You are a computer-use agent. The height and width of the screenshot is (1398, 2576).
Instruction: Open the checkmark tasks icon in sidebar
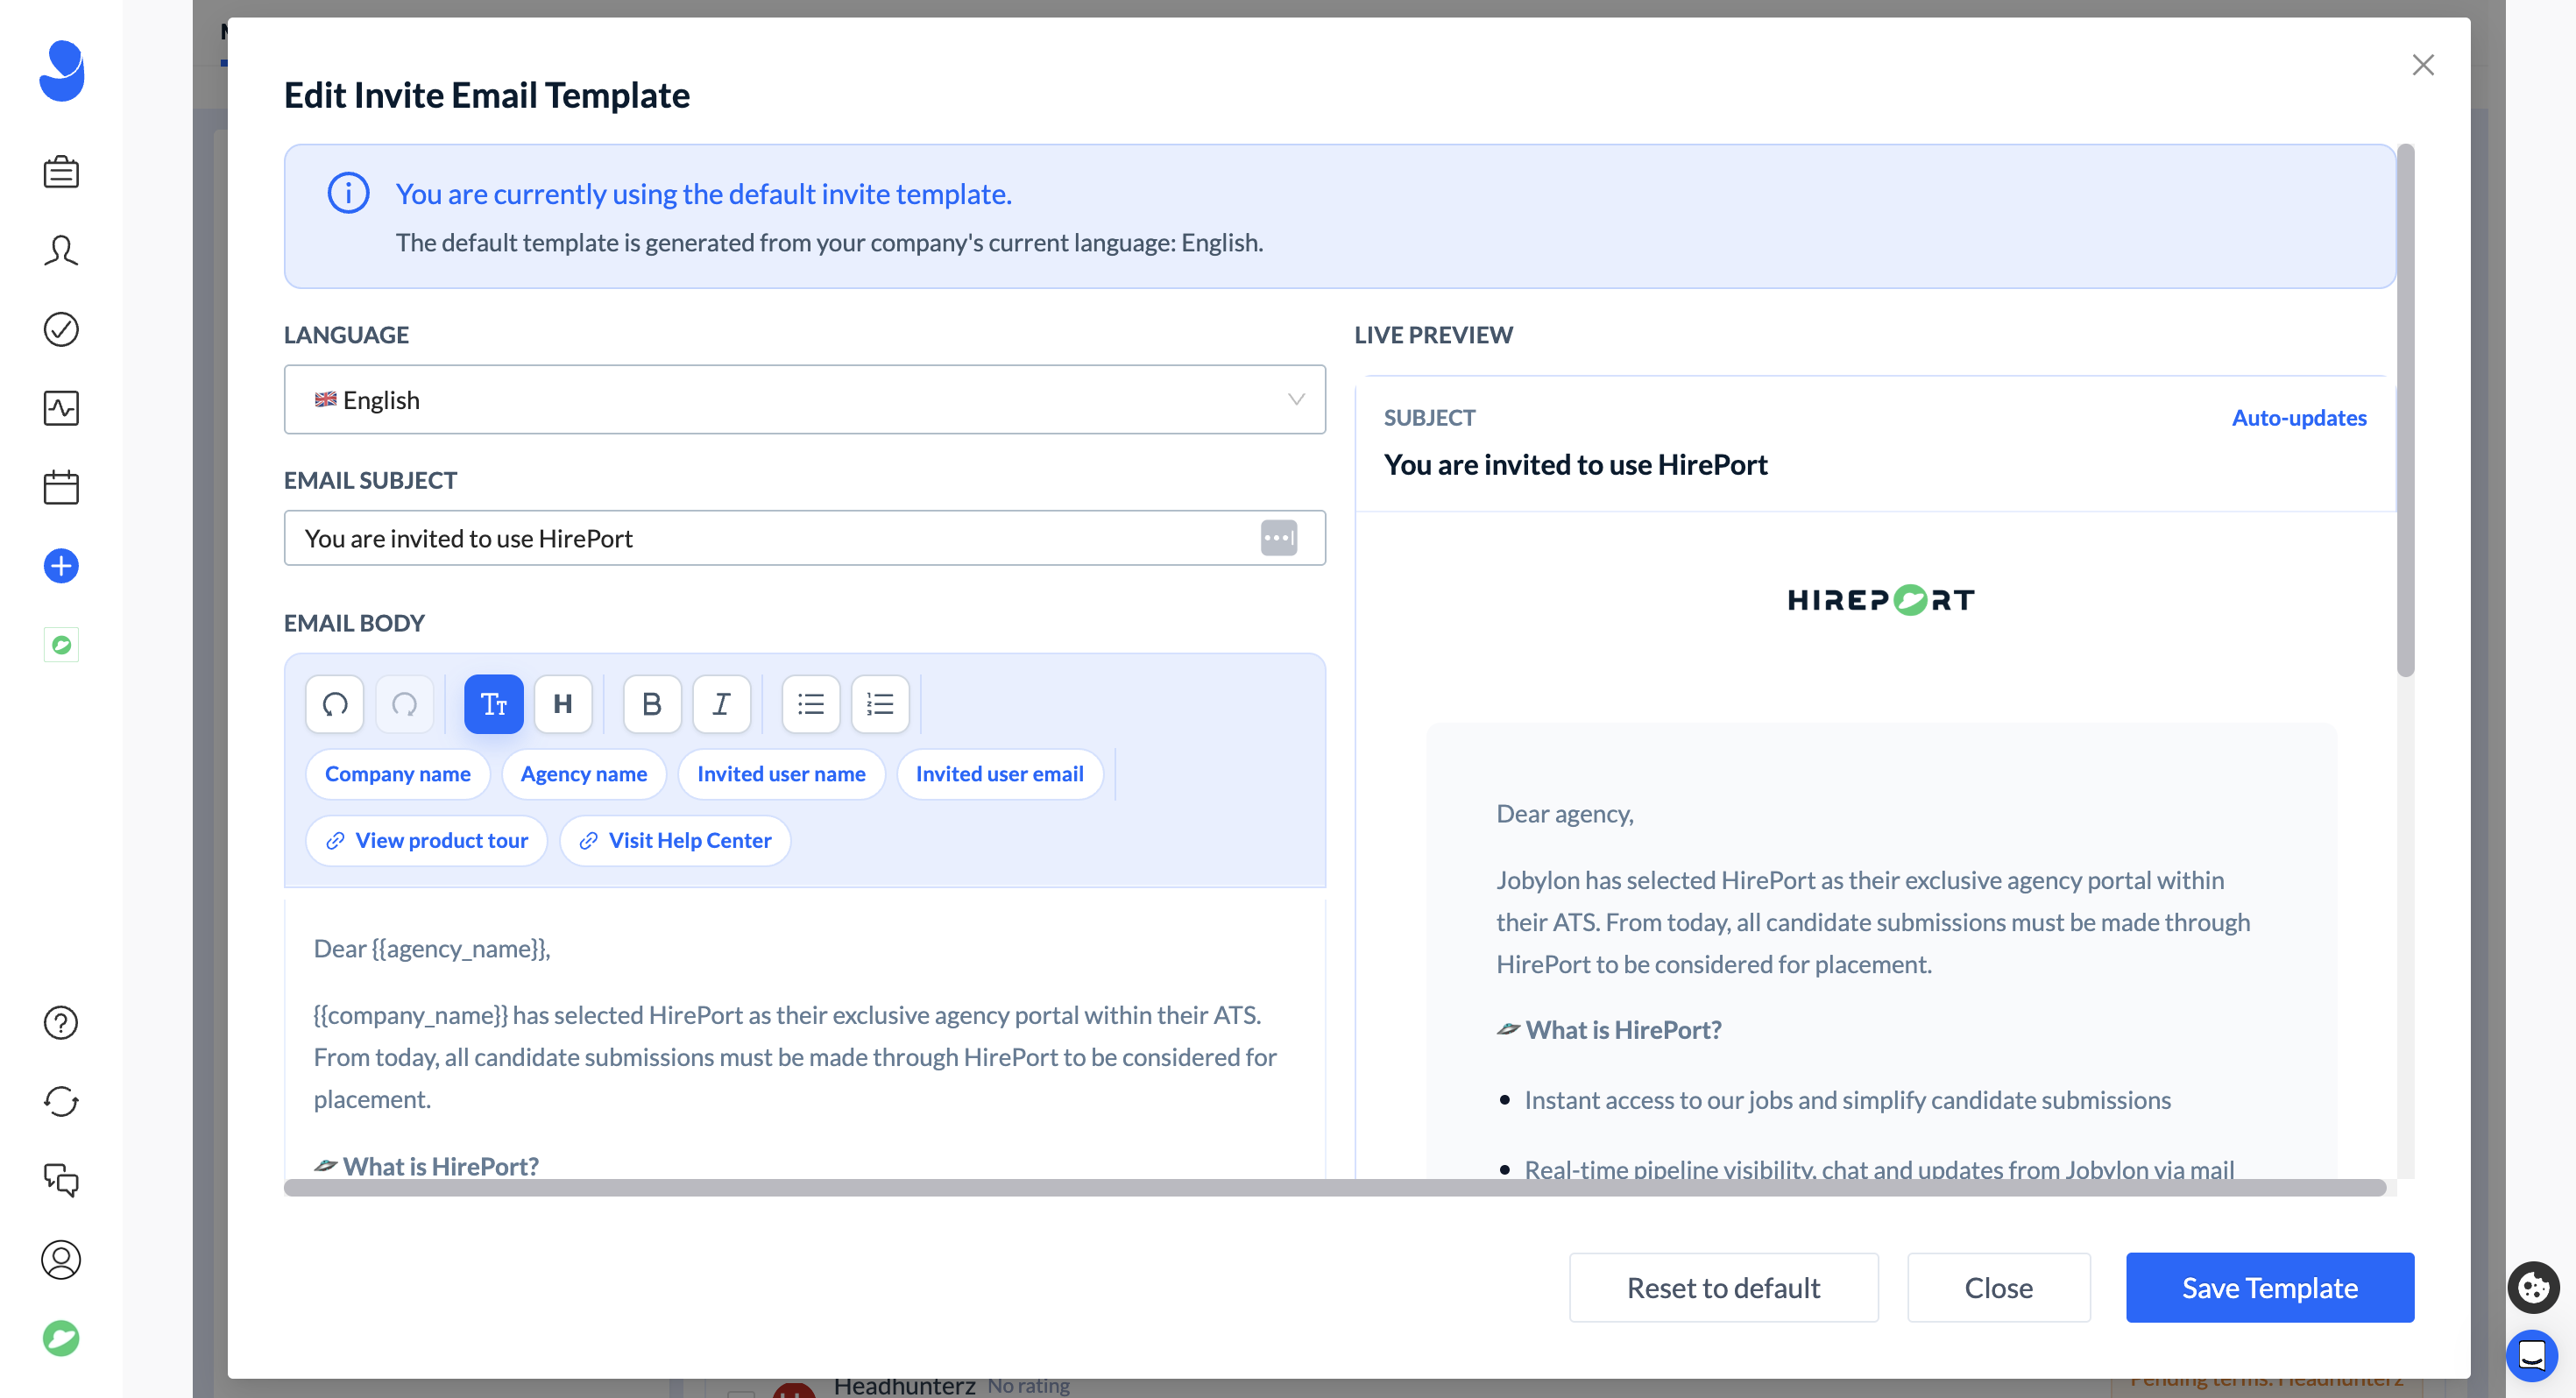coord(61,329)
